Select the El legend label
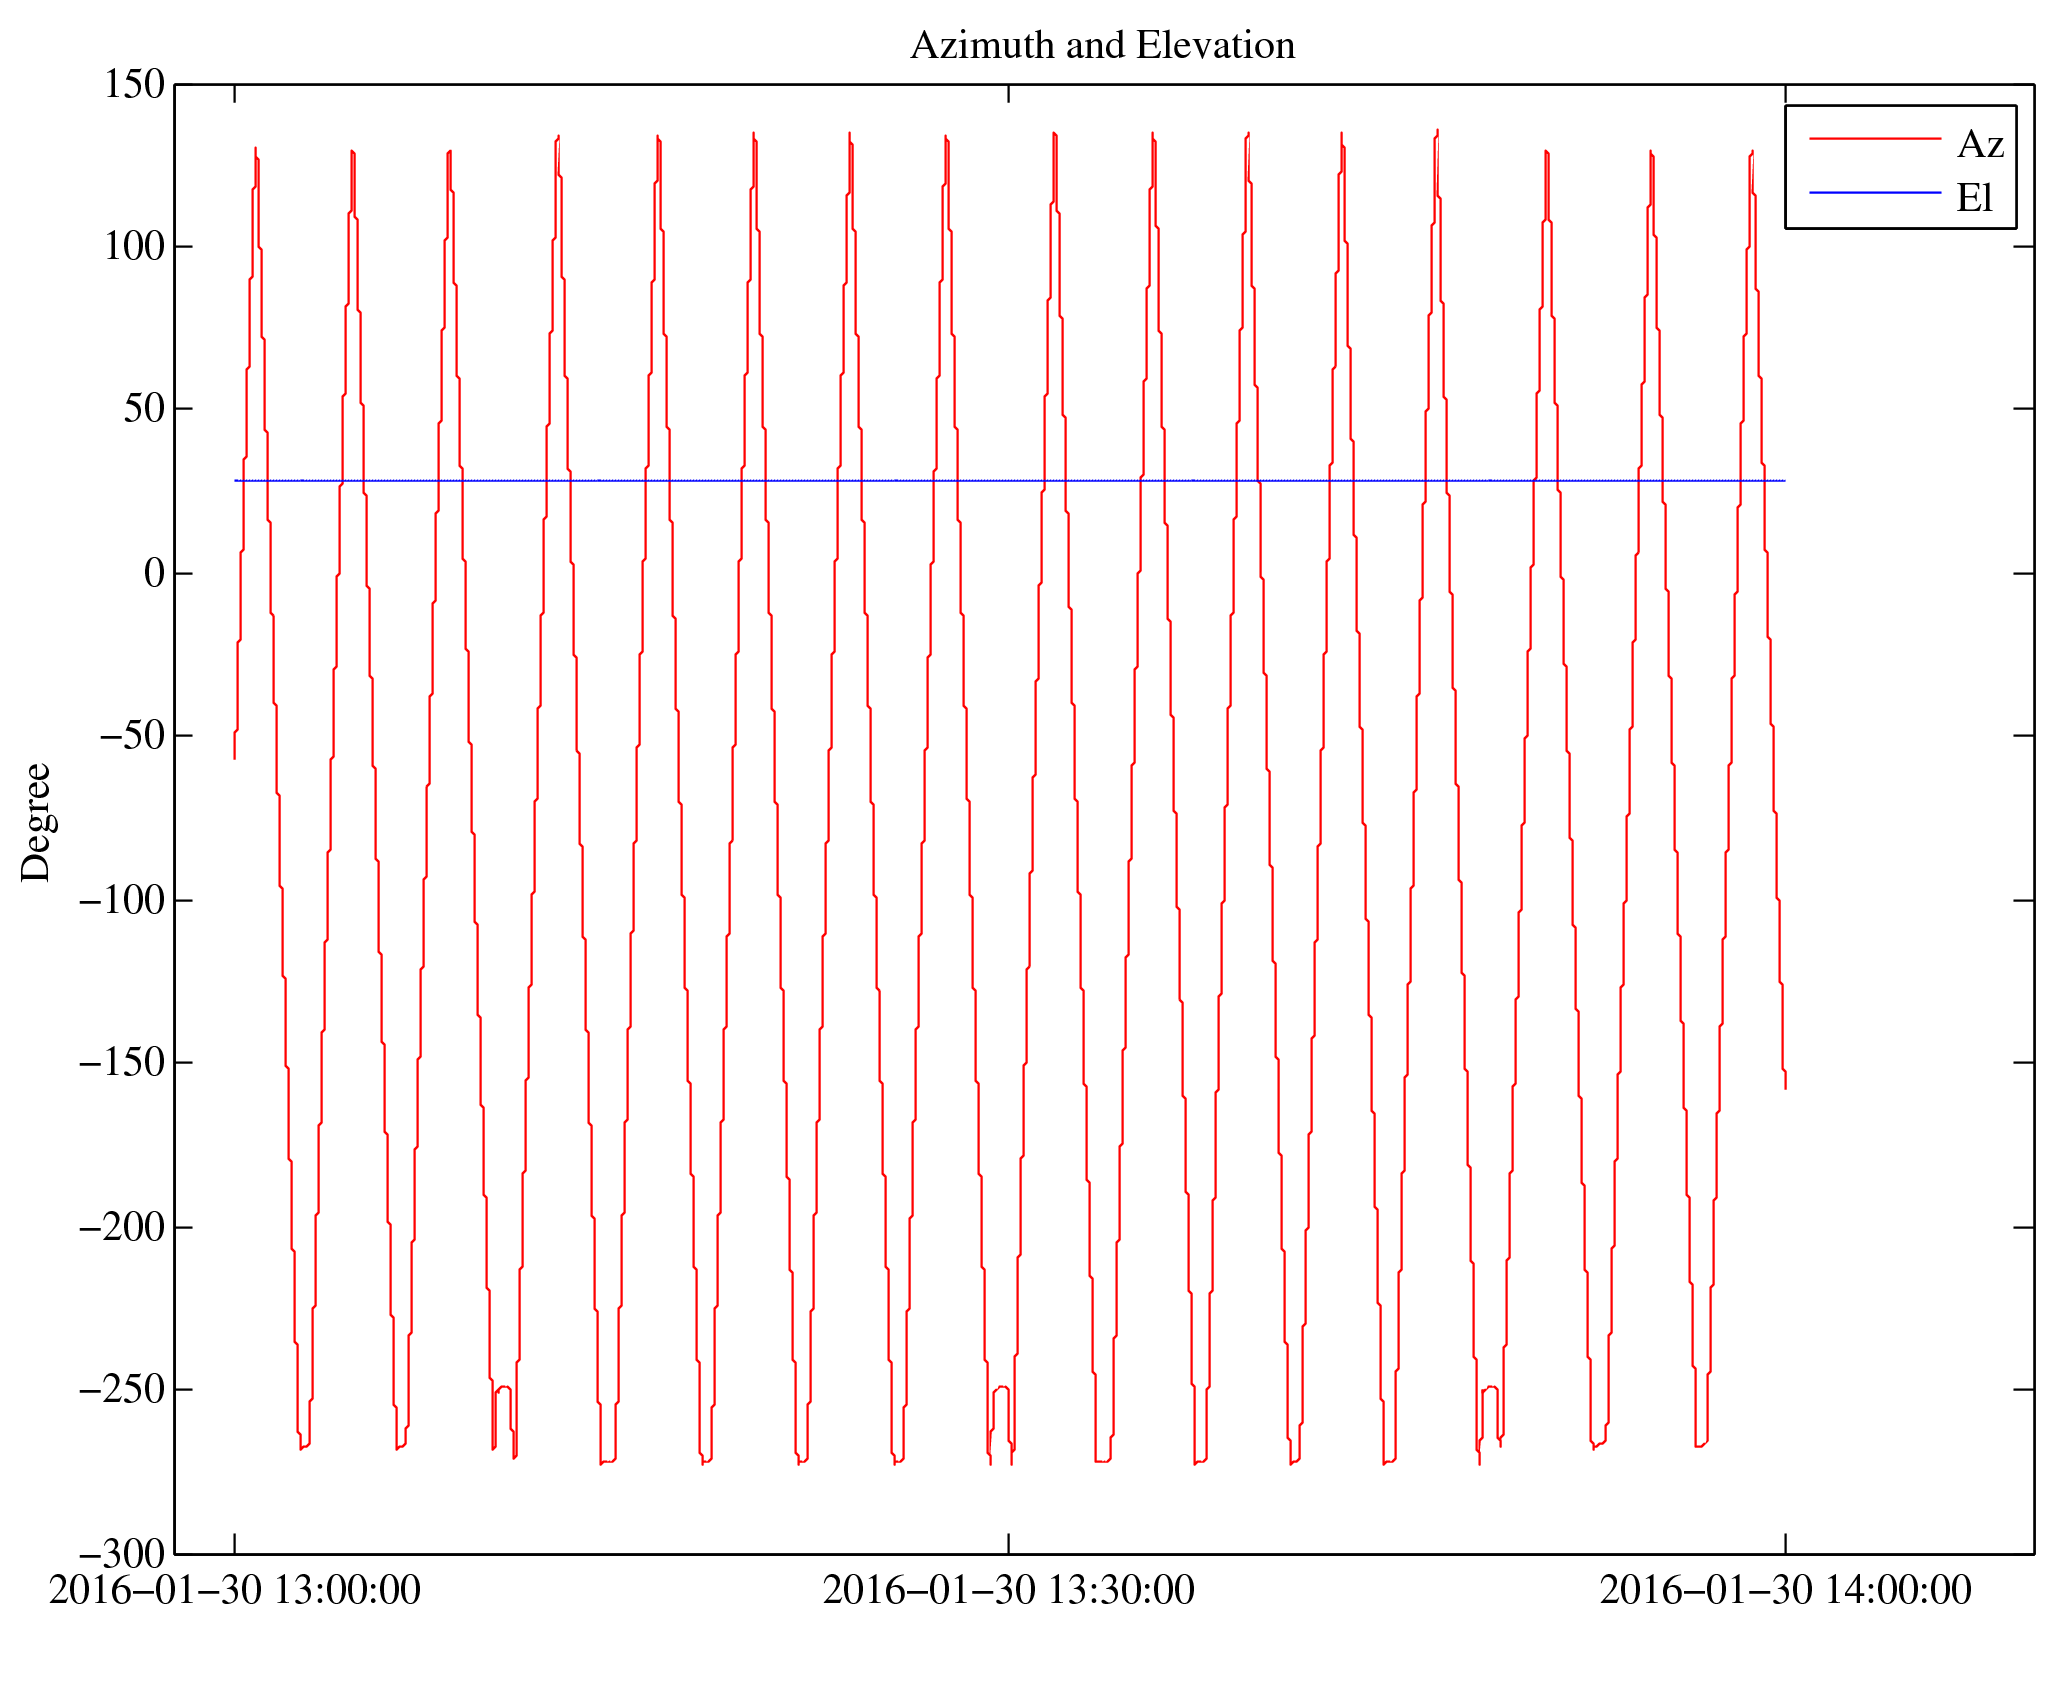Viewport: 2063px width, 1683px height. click(x=1974, y=198)
